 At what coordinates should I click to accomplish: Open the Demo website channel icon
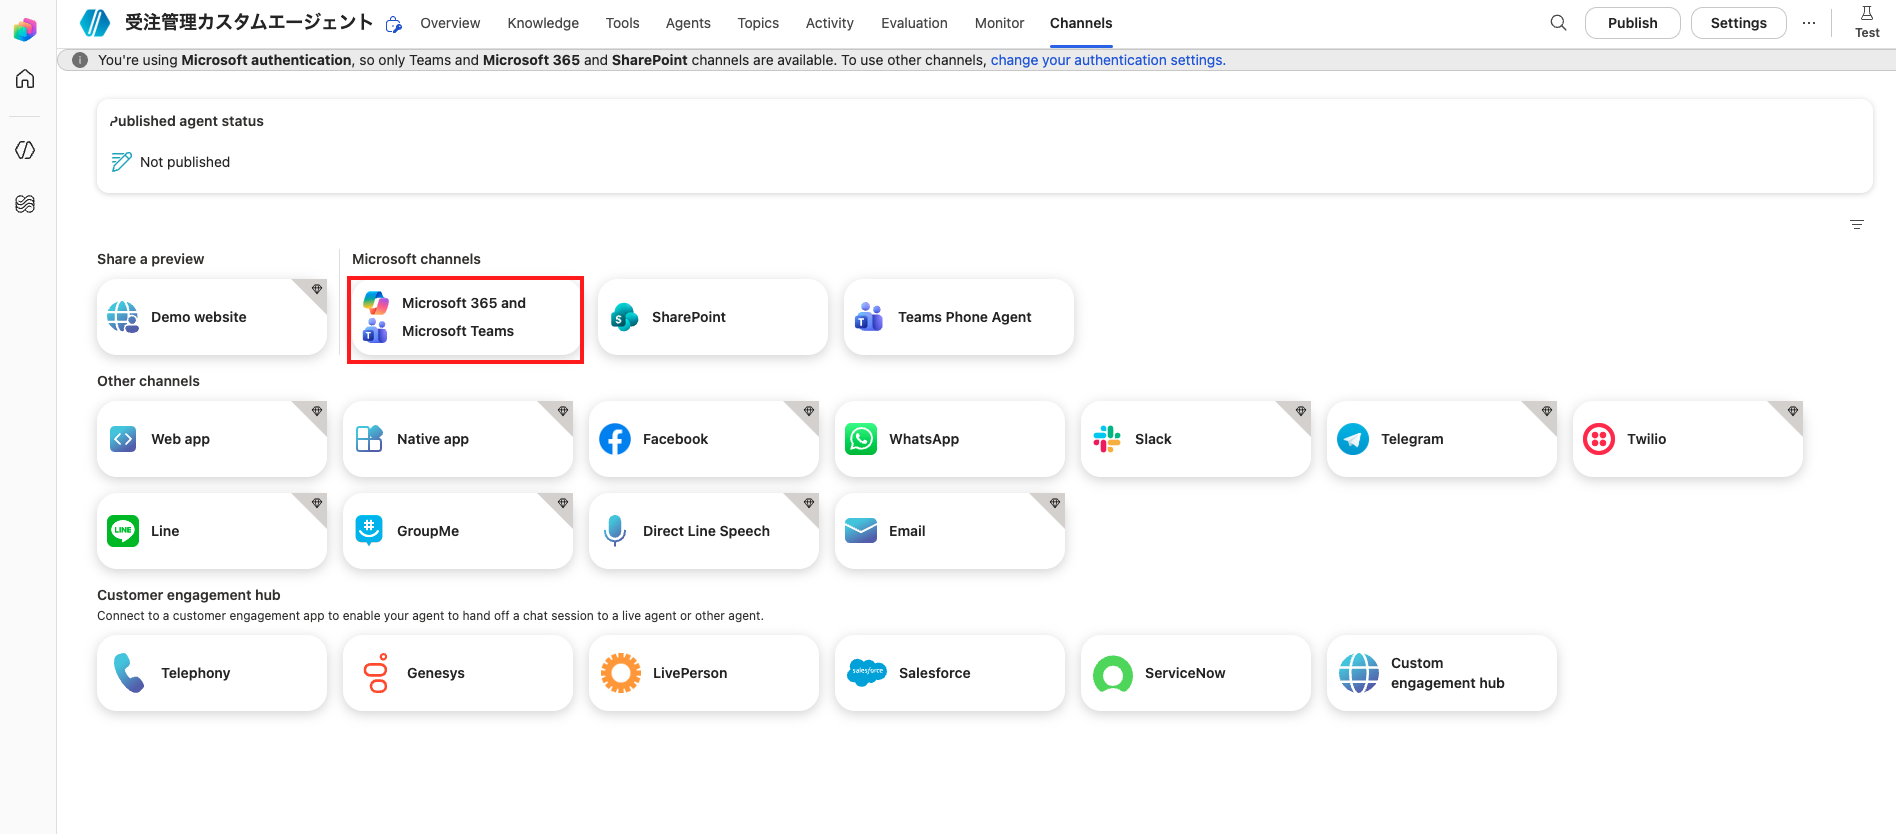click(123, 317)
